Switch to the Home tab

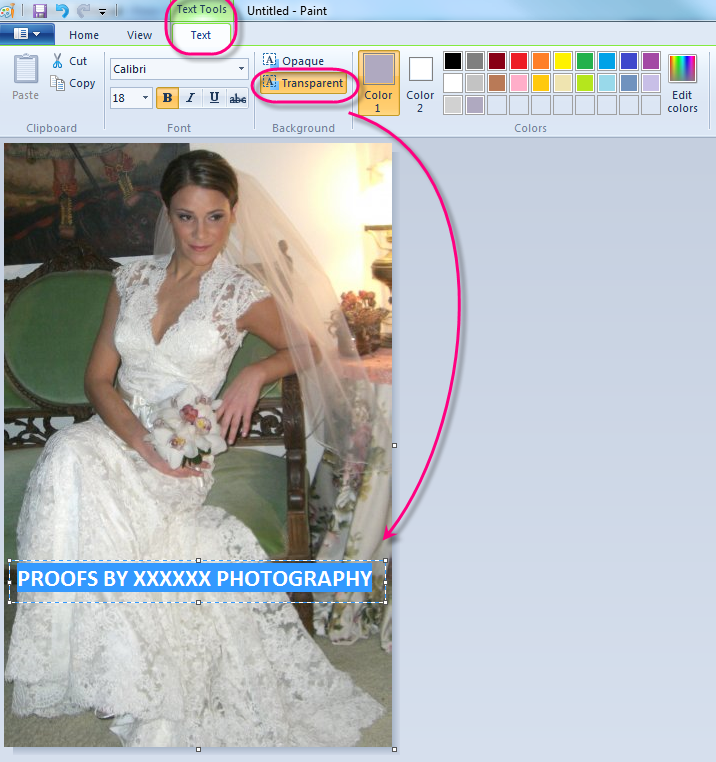coord(84,35)
